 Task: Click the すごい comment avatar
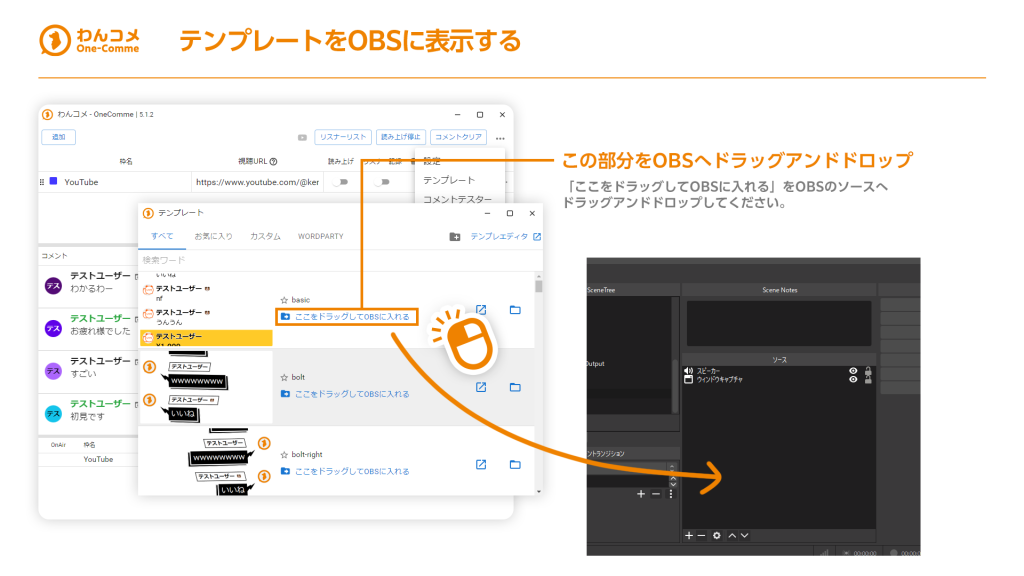coord(54,371)
